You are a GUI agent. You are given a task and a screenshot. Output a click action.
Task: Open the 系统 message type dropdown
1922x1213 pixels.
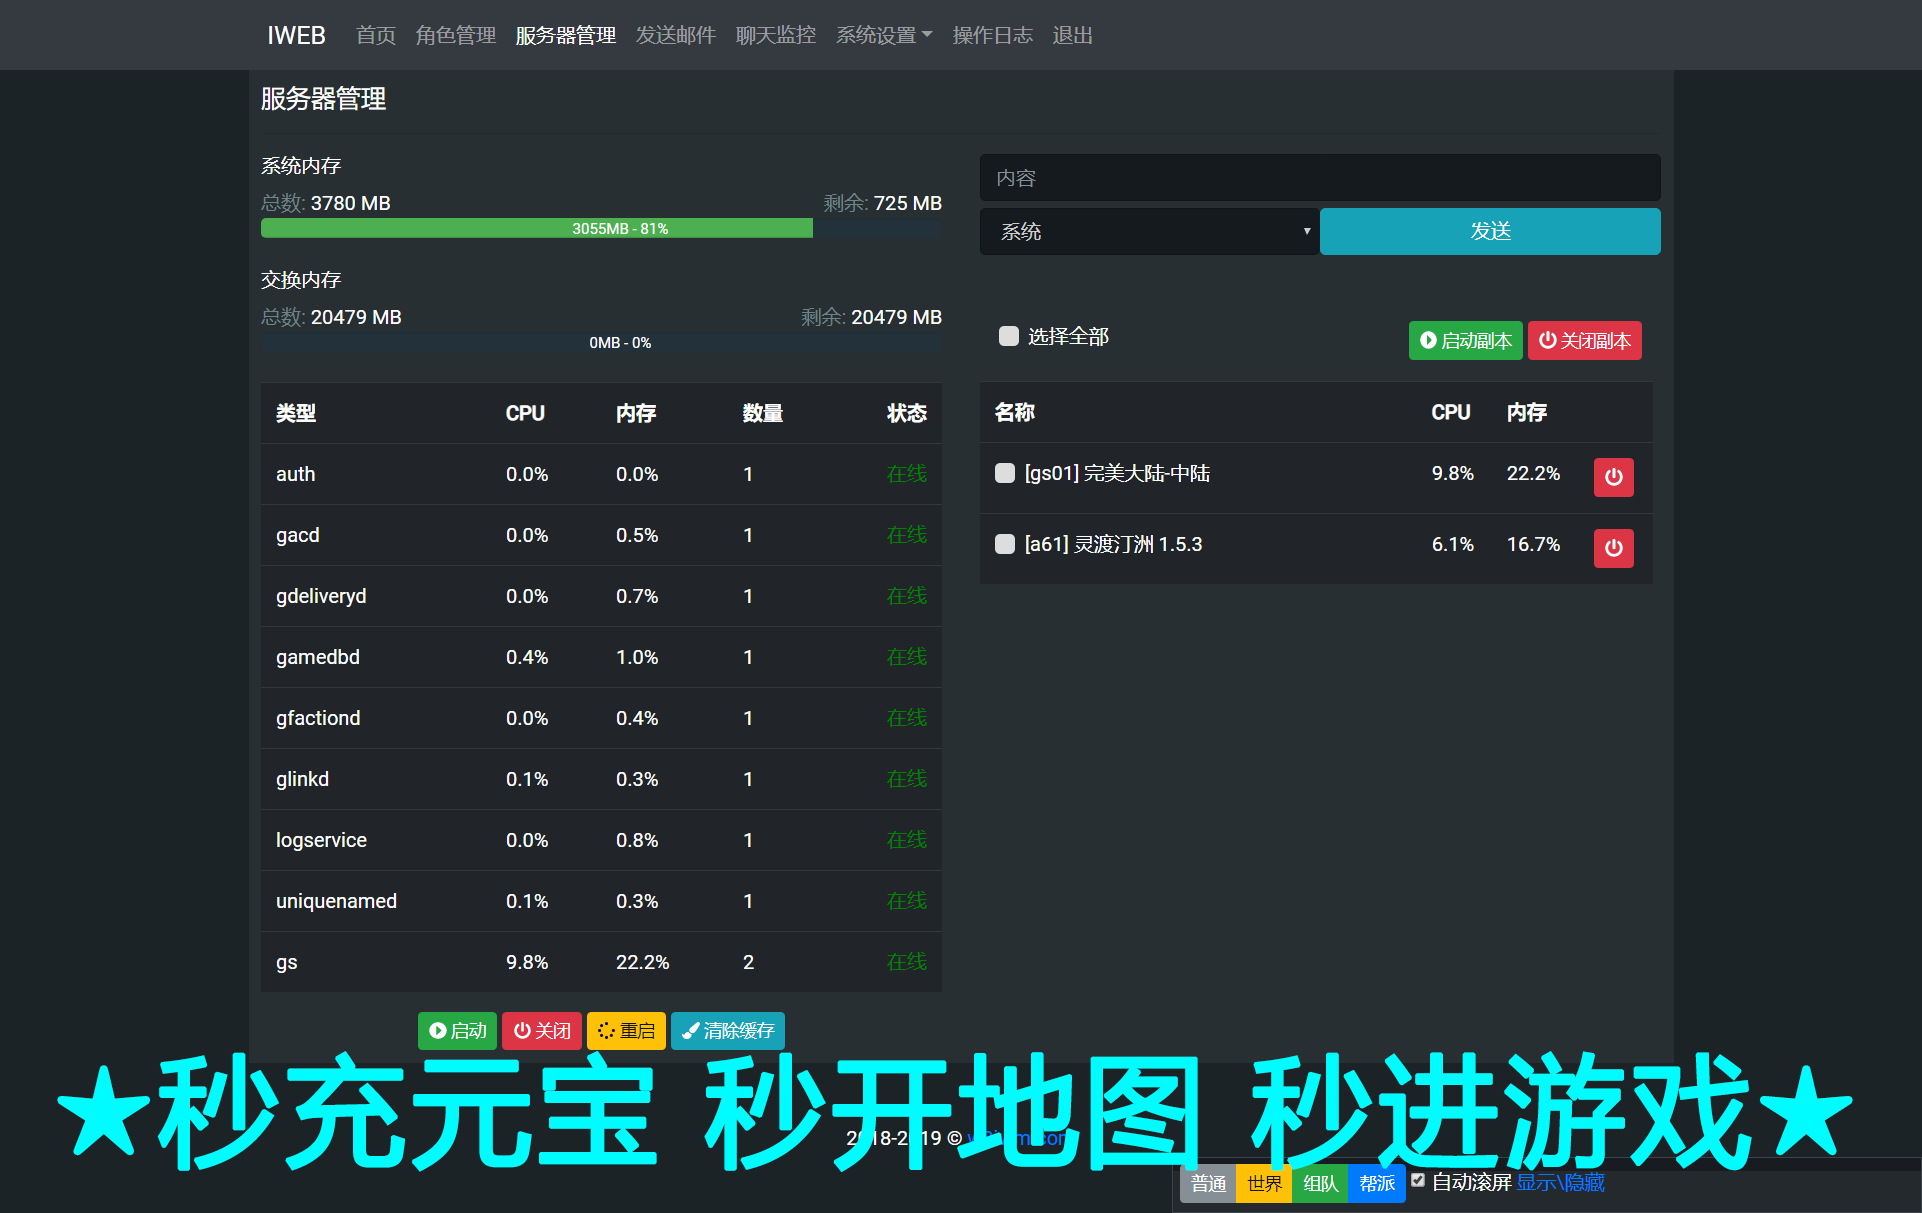pyautogui.click(x=1148, y=232)
